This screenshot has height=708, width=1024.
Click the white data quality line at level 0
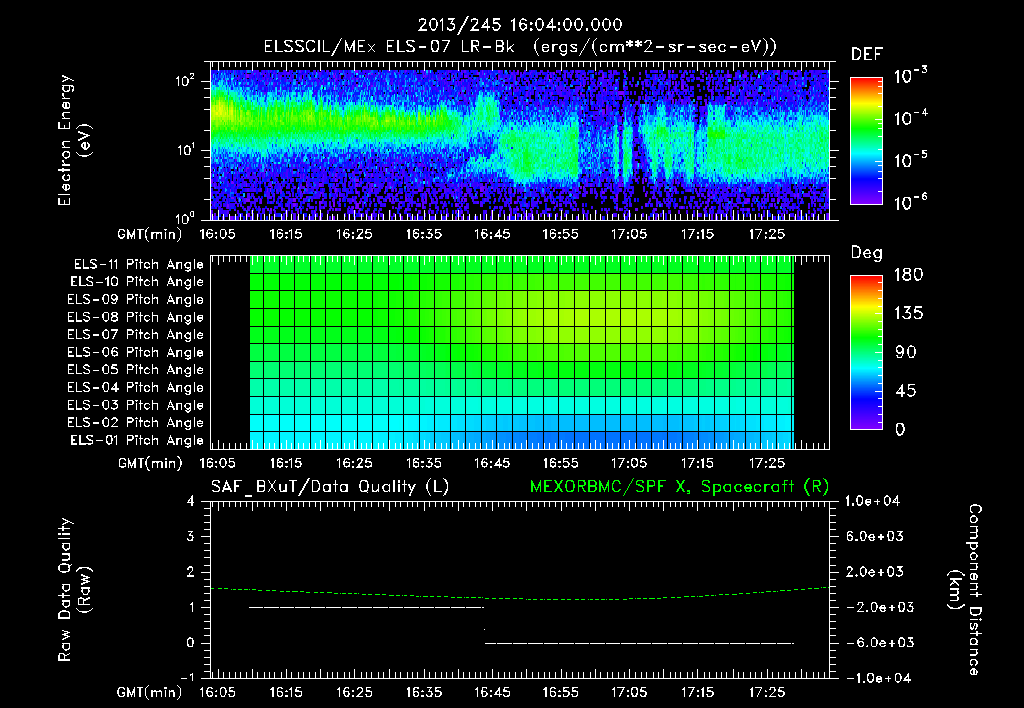point(639,643)
